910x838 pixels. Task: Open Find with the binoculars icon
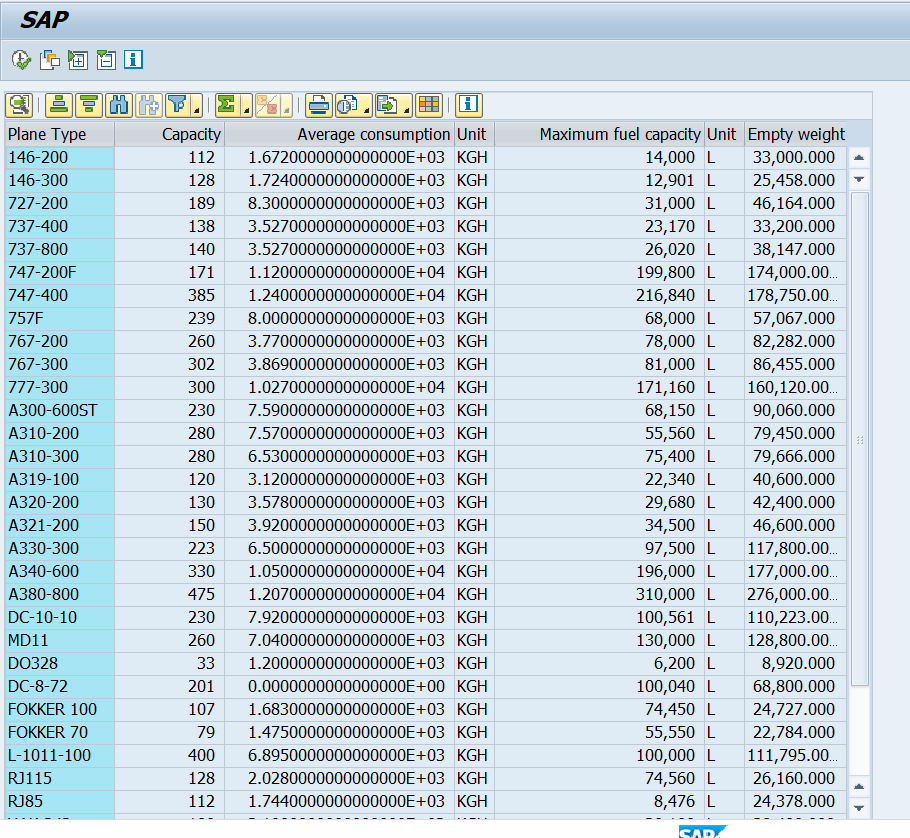coord(119,105)
